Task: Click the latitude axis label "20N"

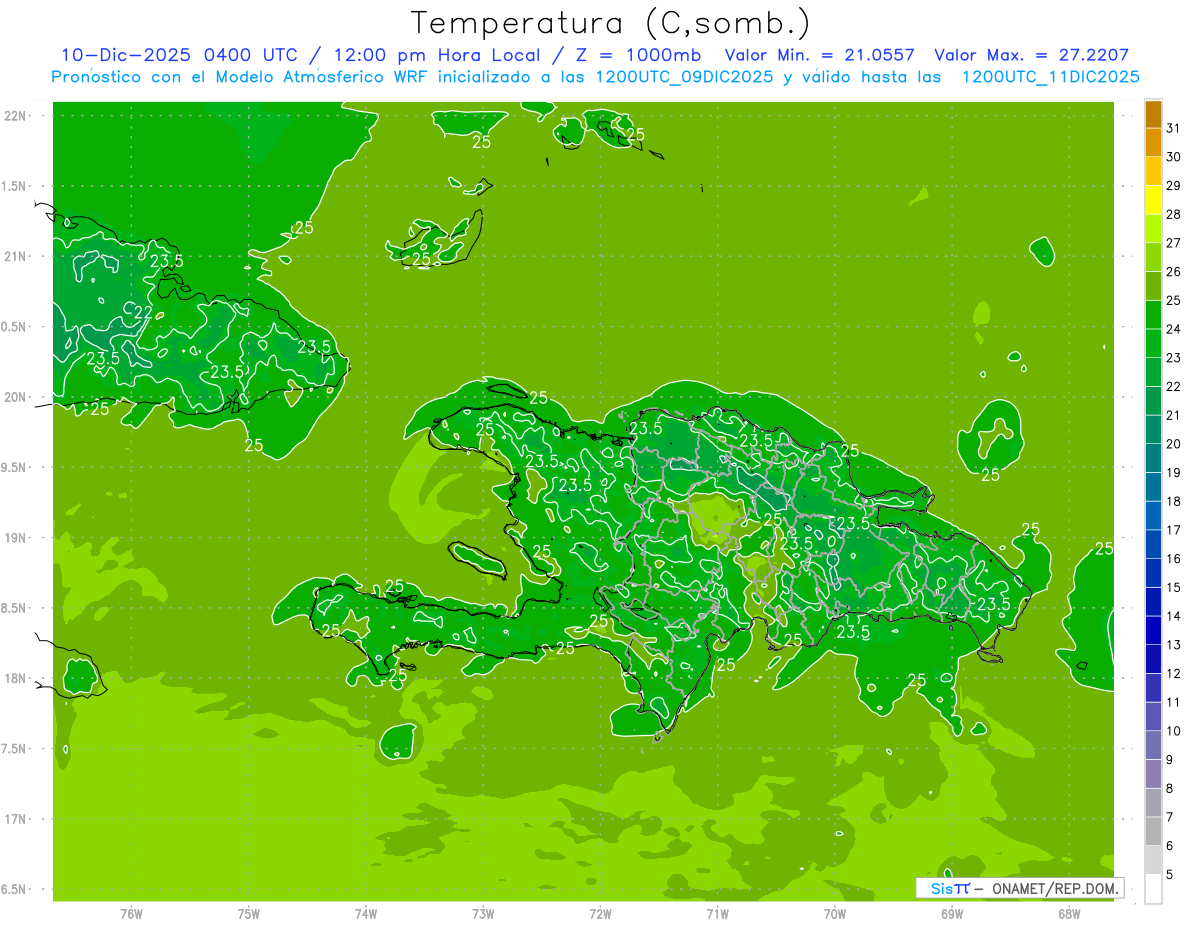Action: click(x=15, y=397)
